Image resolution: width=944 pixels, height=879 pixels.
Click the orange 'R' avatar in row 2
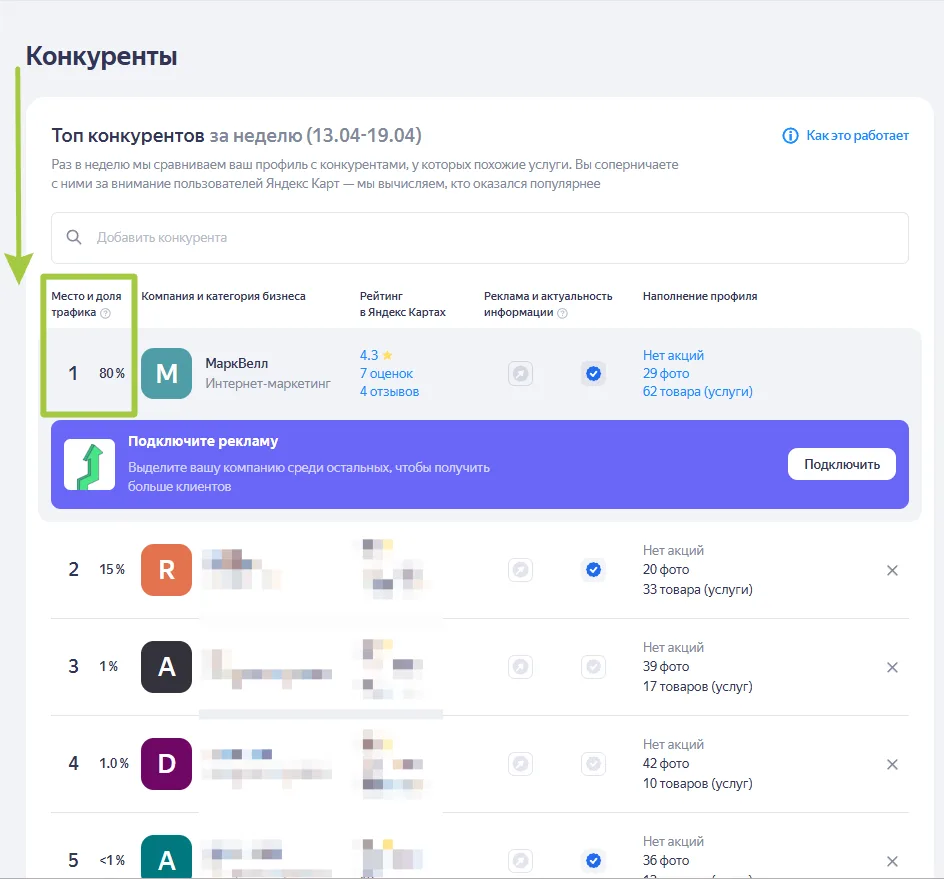pyautogui.click(x=167, y=570)
